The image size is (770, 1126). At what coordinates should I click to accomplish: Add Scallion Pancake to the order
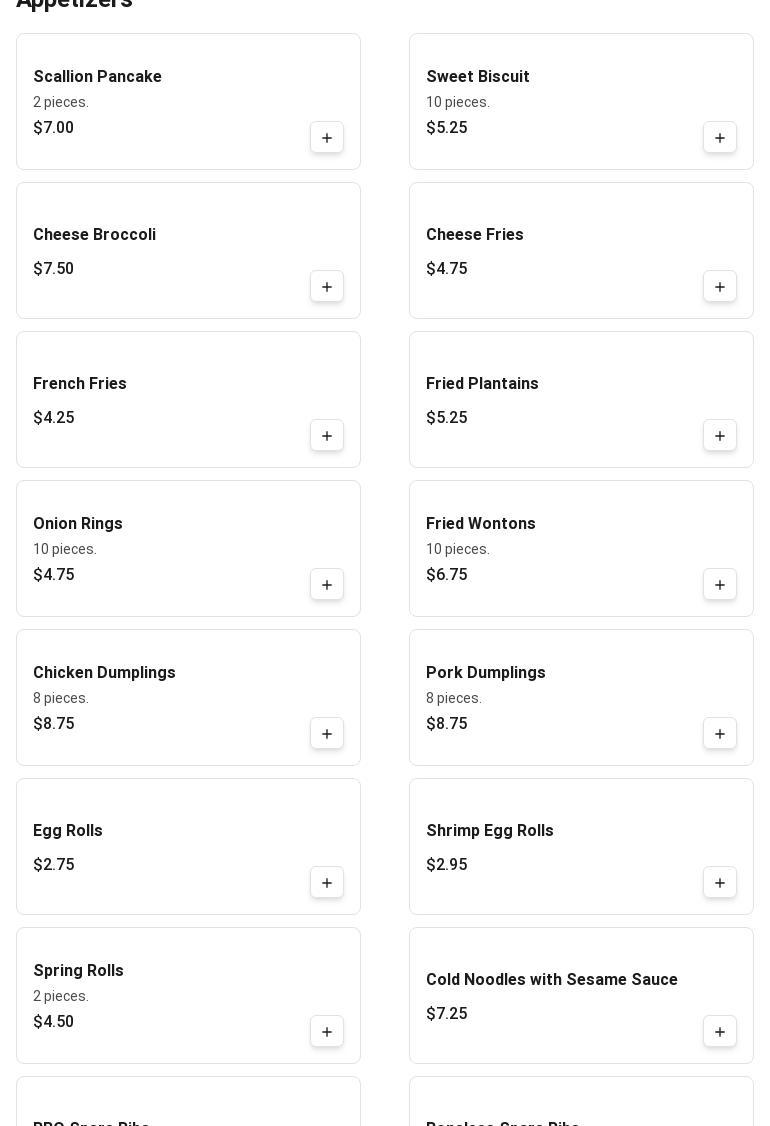point(327,138)
